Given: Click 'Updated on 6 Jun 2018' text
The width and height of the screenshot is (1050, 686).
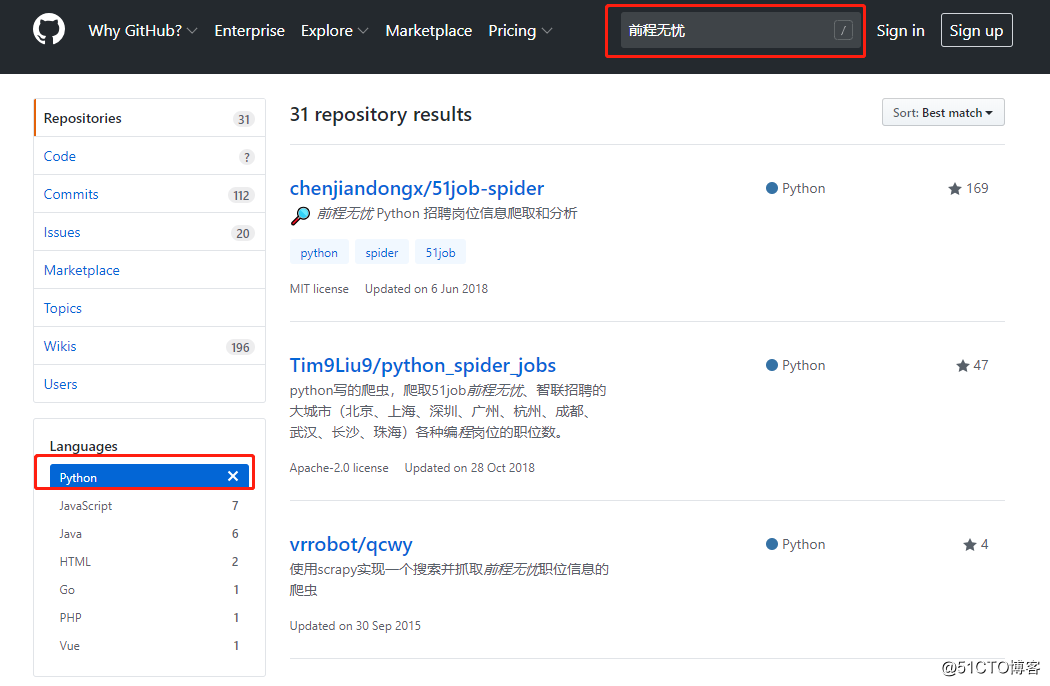Looking at the screenshot, I should (x=427, y=289).
